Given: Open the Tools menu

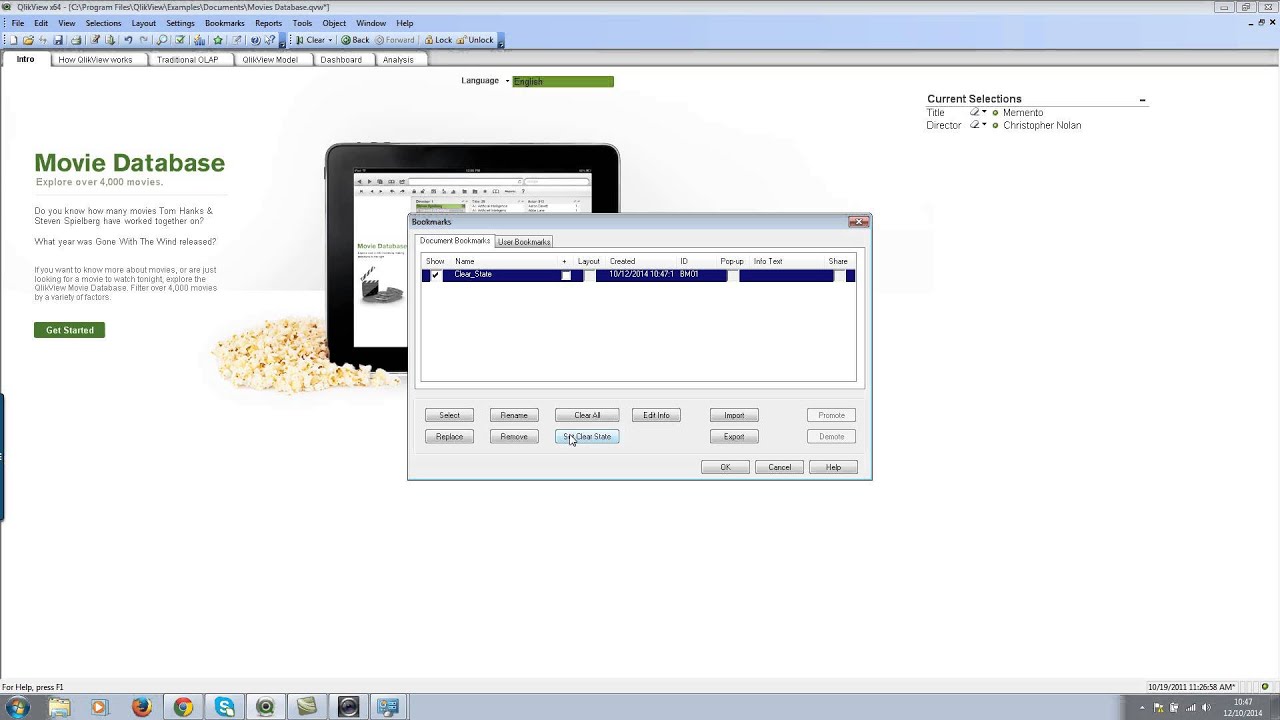Looking at the screenshot, I should point(302,23).
